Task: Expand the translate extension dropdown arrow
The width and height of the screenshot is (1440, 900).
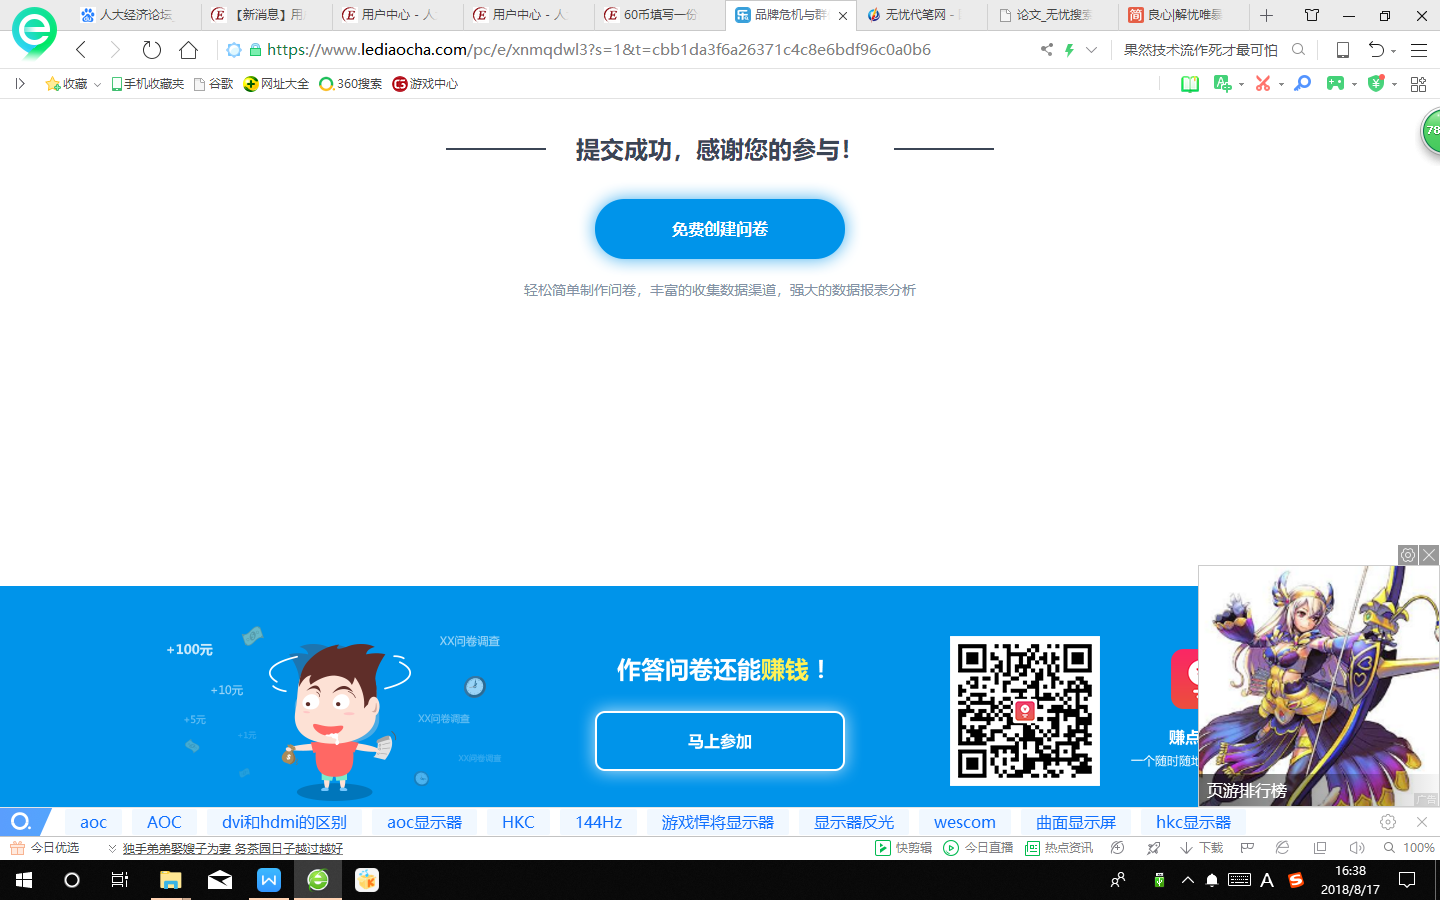Action: click(x=1241, y=85)
